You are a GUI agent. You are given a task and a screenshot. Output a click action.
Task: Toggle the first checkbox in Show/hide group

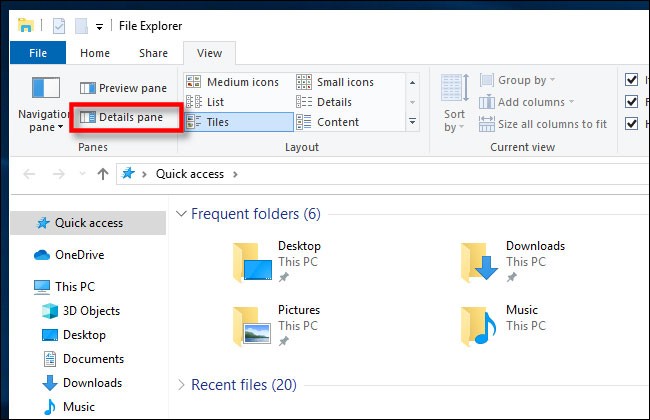[x=631, y=80]
